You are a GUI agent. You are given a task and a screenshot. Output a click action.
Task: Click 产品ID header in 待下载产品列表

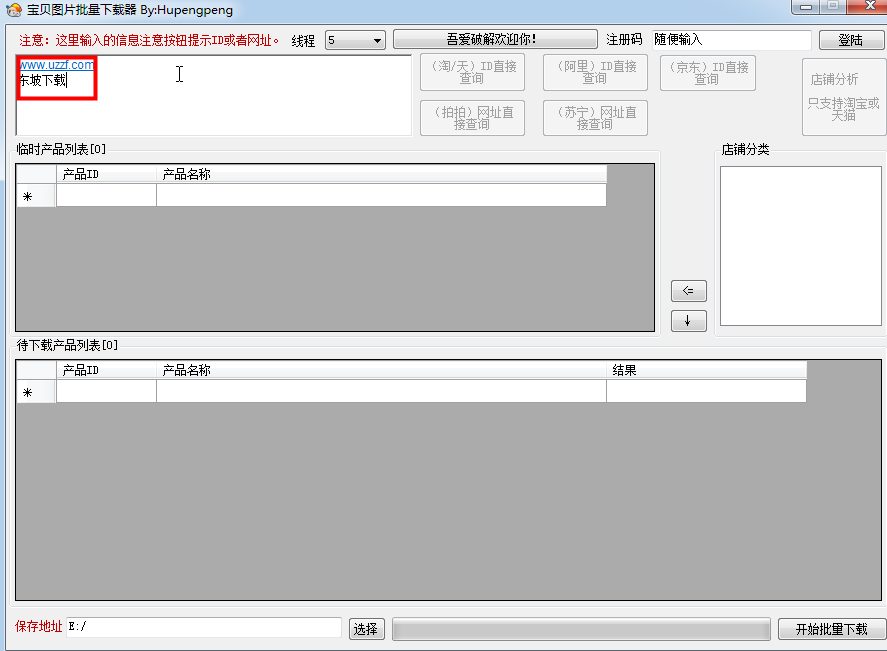[106, 370]
